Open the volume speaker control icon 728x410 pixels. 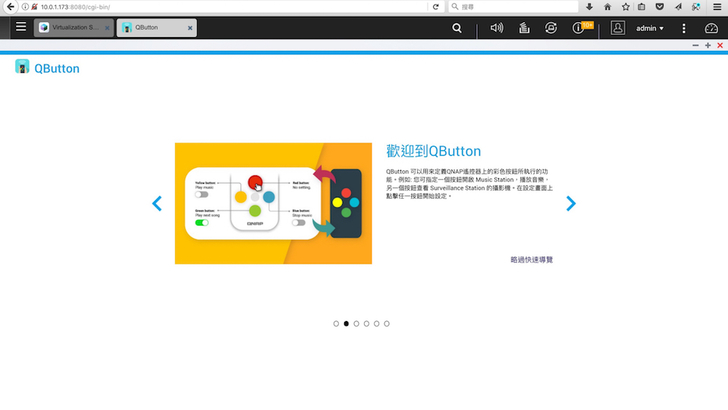coord(497,28)
